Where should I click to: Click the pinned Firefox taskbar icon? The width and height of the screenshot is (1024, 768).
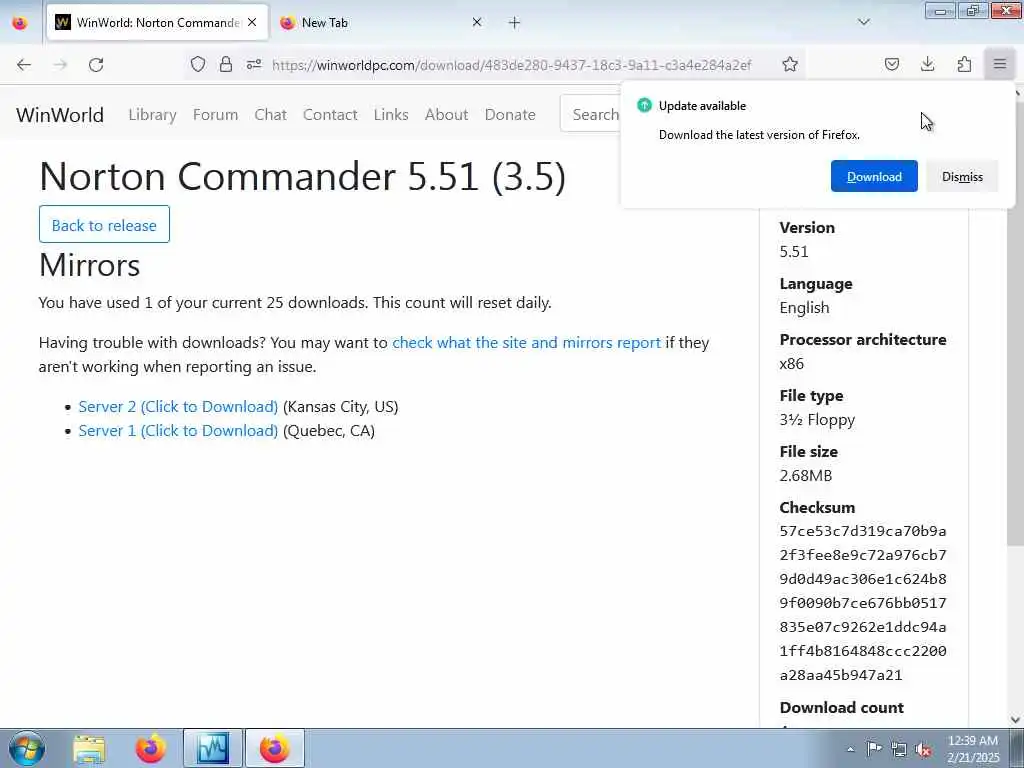click(150, 749)
